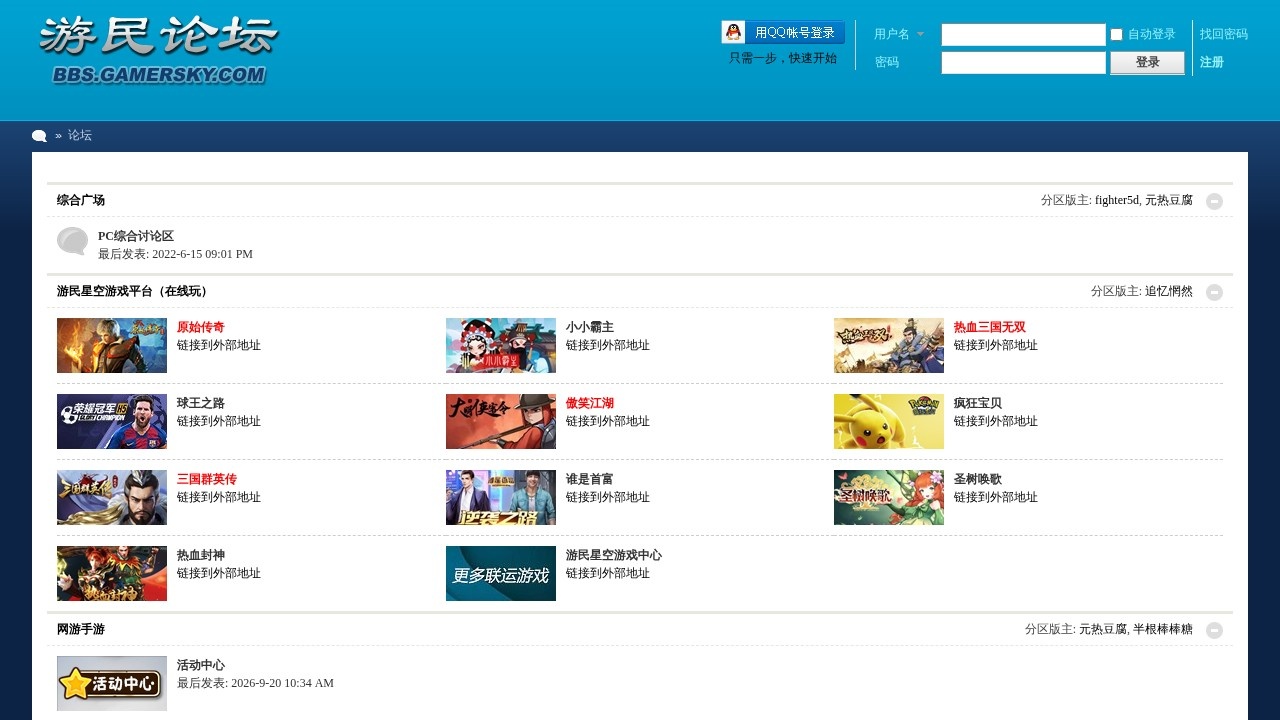Click the 登录 button
The image size is (1280, 720).
[x=1147, y=63]
